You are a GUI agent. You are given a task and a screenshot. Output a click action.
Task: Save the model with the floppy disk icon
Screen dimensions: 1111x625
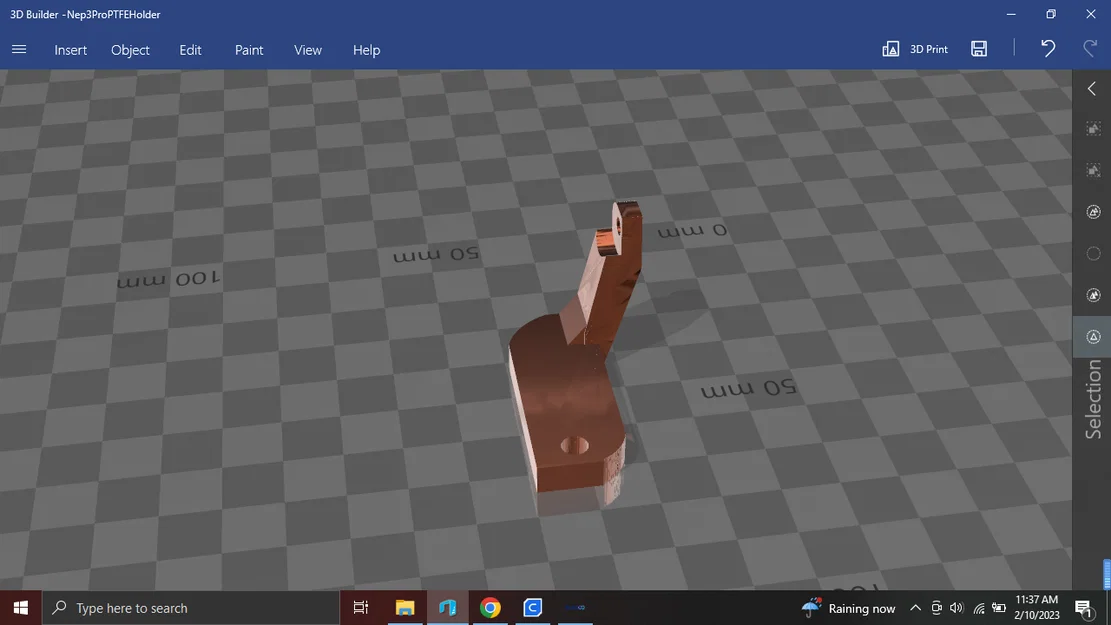point(979,49)
